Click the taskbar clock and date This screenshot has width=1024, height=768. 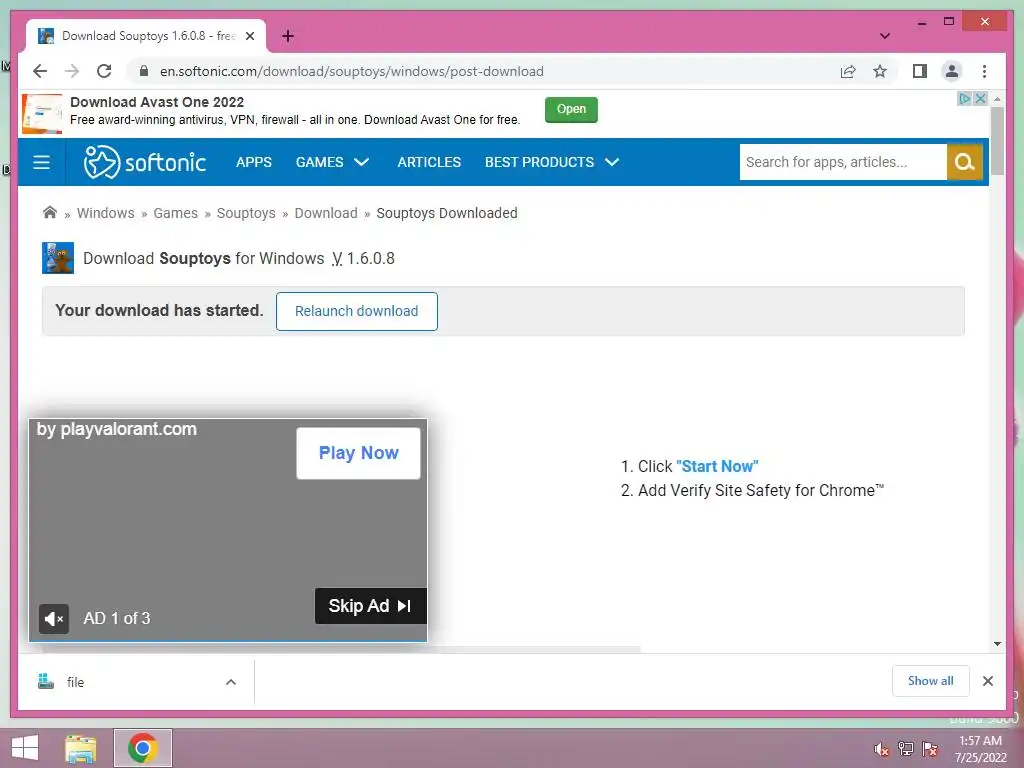click(980, 749)
